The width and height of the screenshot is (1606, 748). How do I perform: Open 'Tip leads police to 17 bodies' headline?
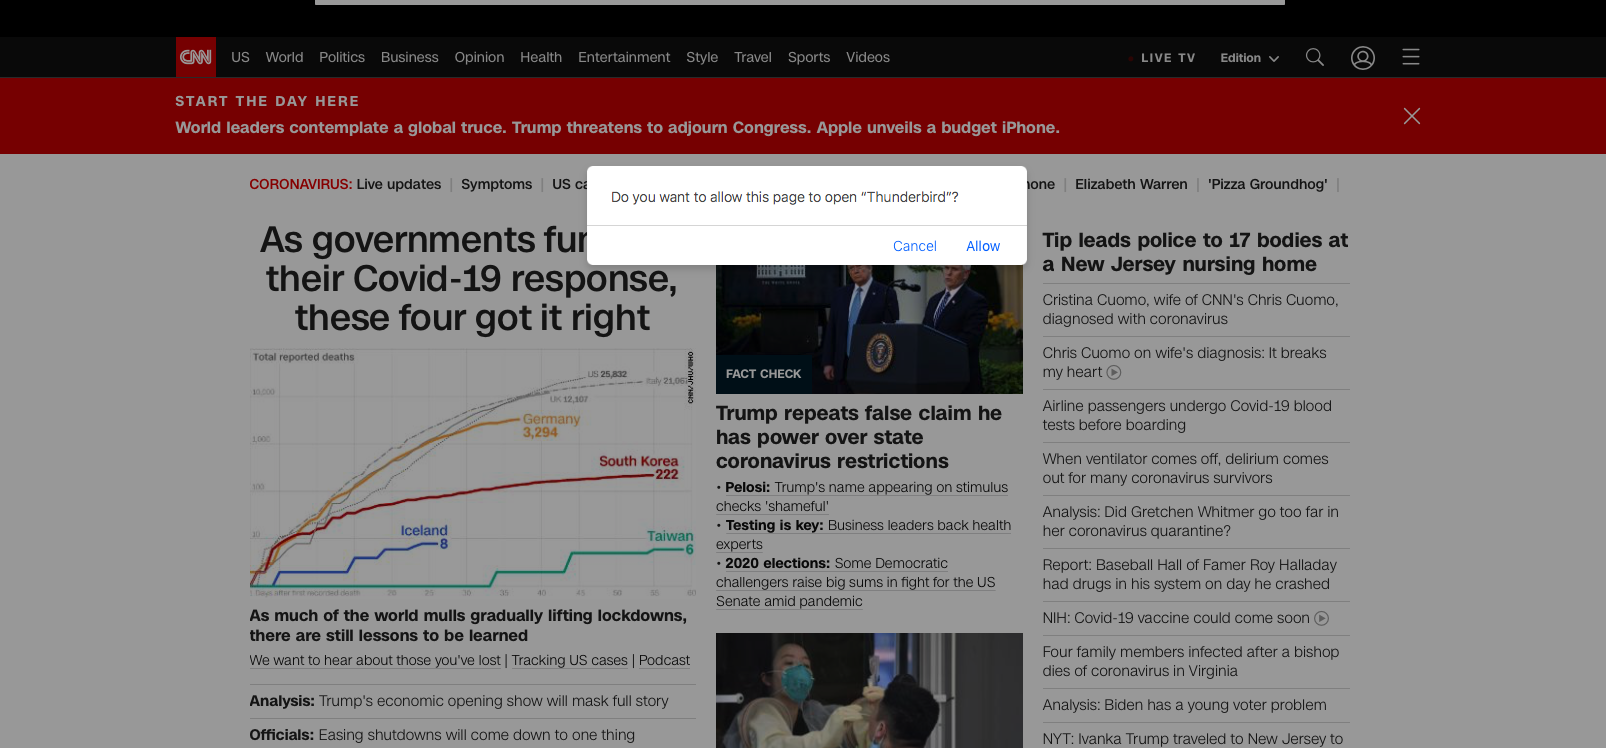pos(1195,252)
